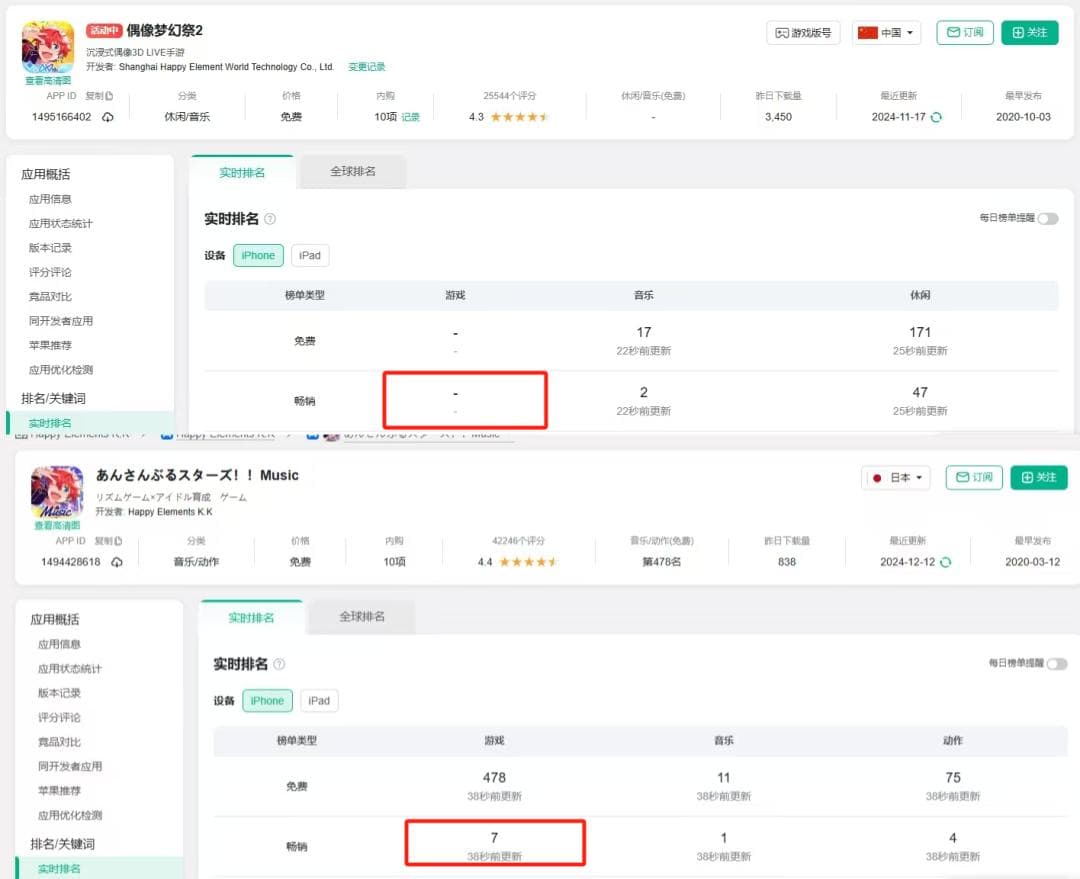Refresh the 2024-11-17 latest update date
Image resolution: width=1080 pixels, height=879 pixels.
(936, 117)
